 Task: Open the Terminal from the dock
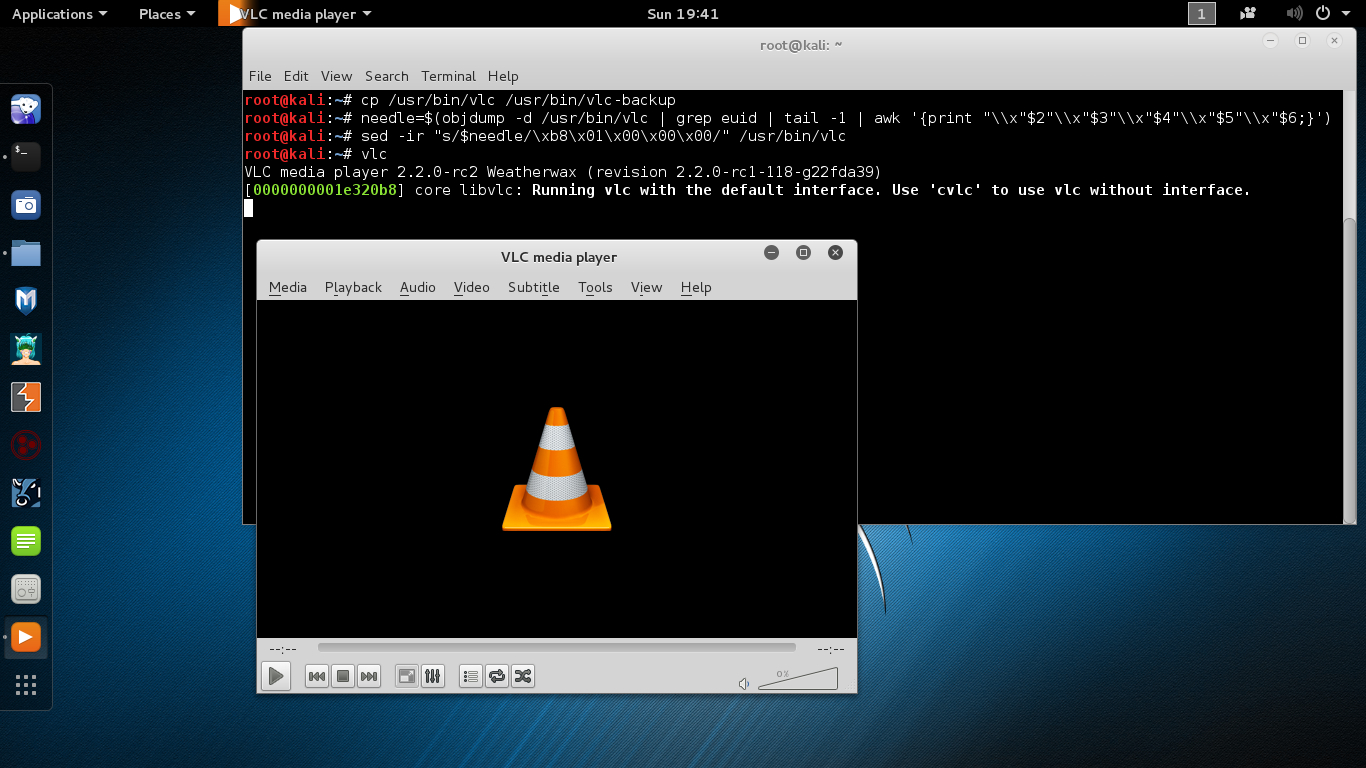(26, 156)
